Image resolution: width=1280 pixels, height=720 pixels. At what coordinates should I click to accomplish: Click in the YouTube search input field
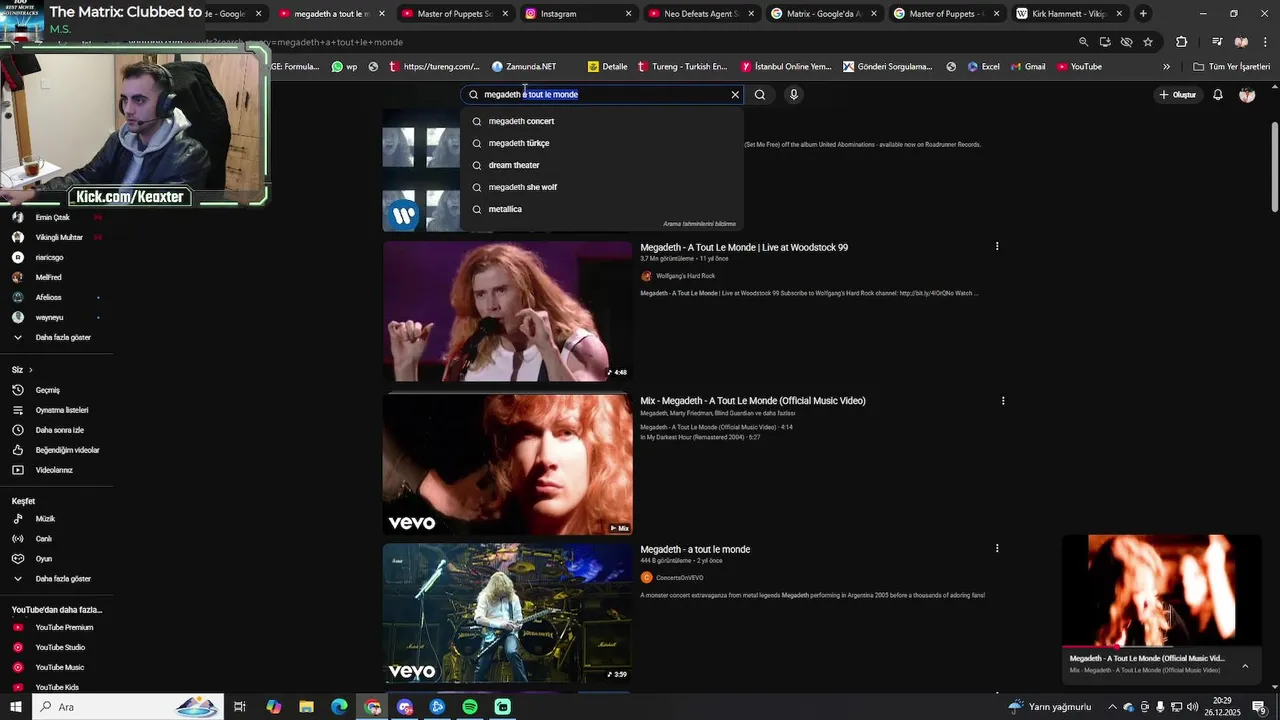600,95
